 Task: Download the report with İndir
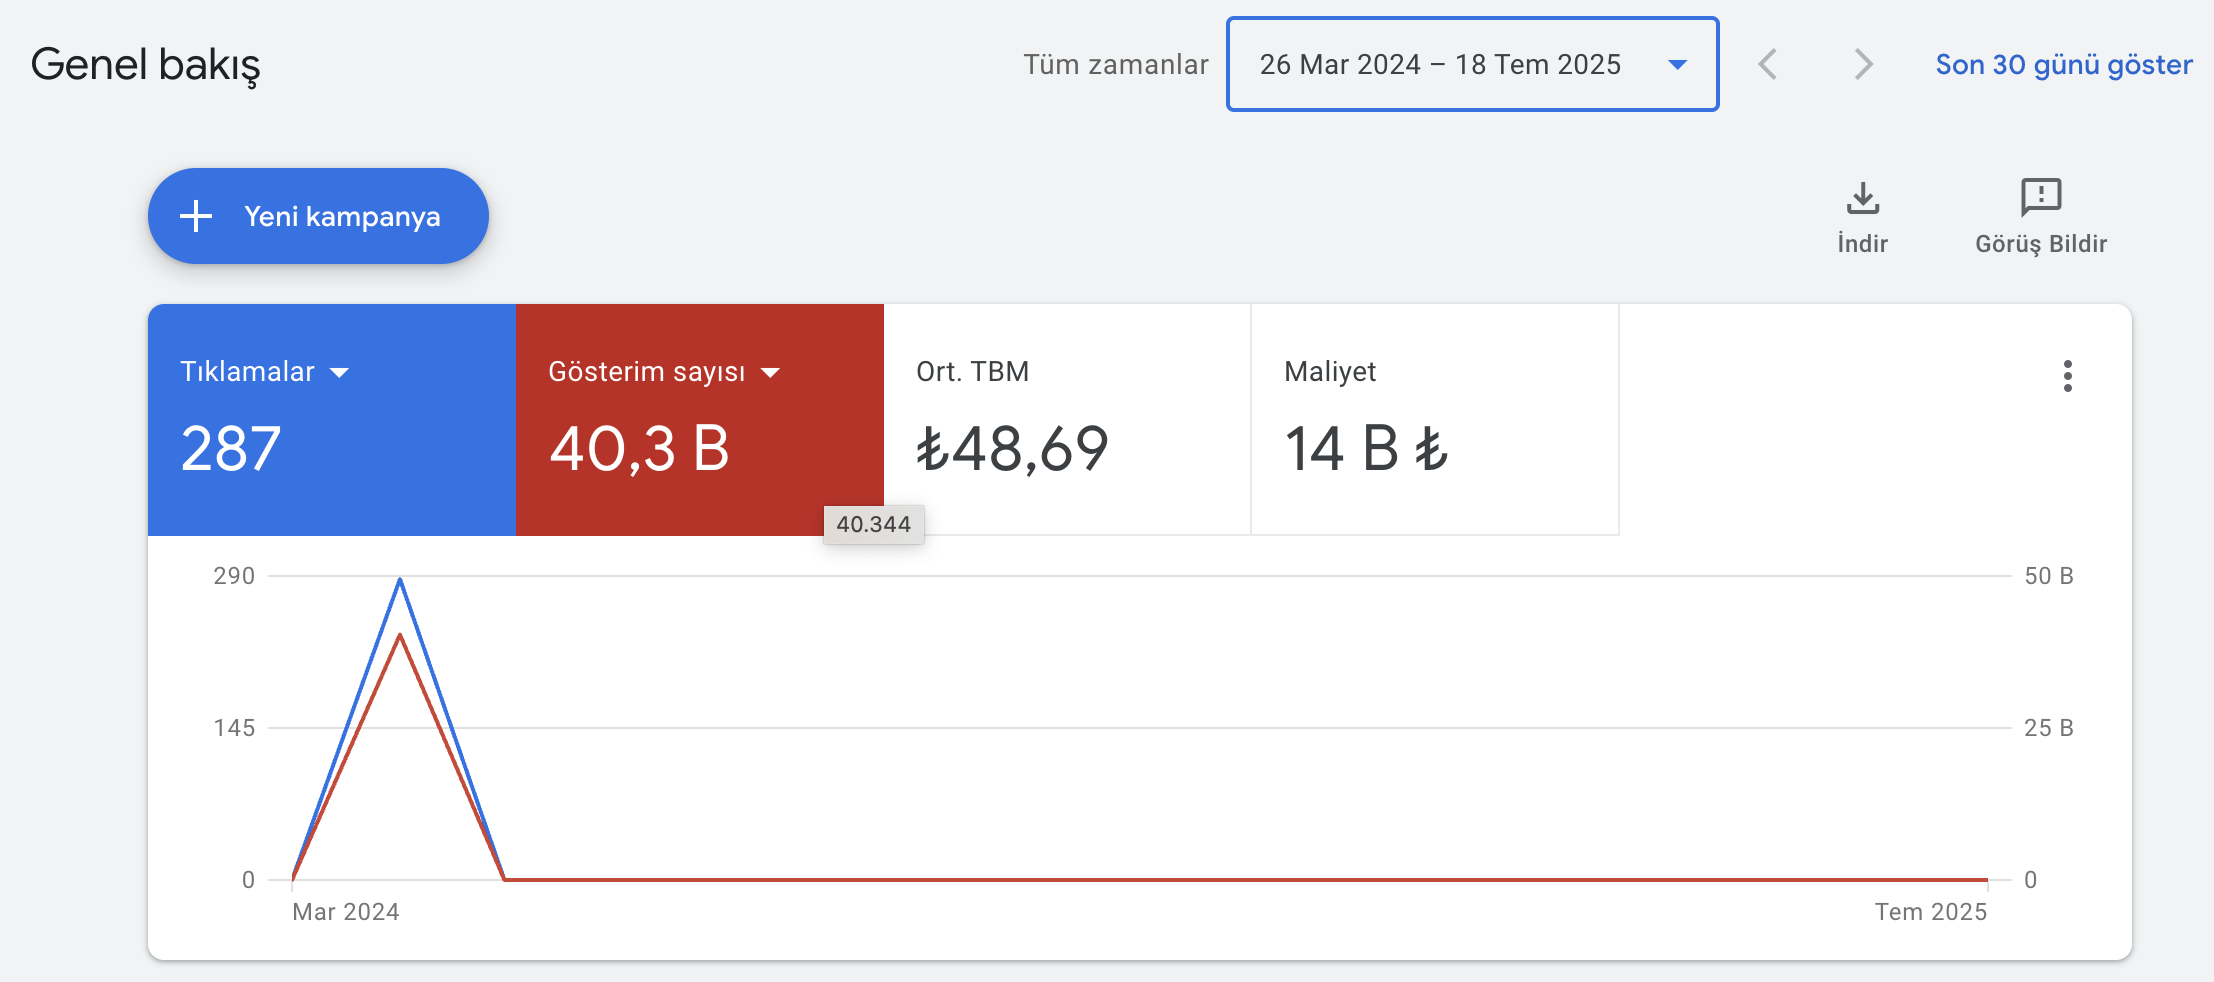coord(1862,217)
